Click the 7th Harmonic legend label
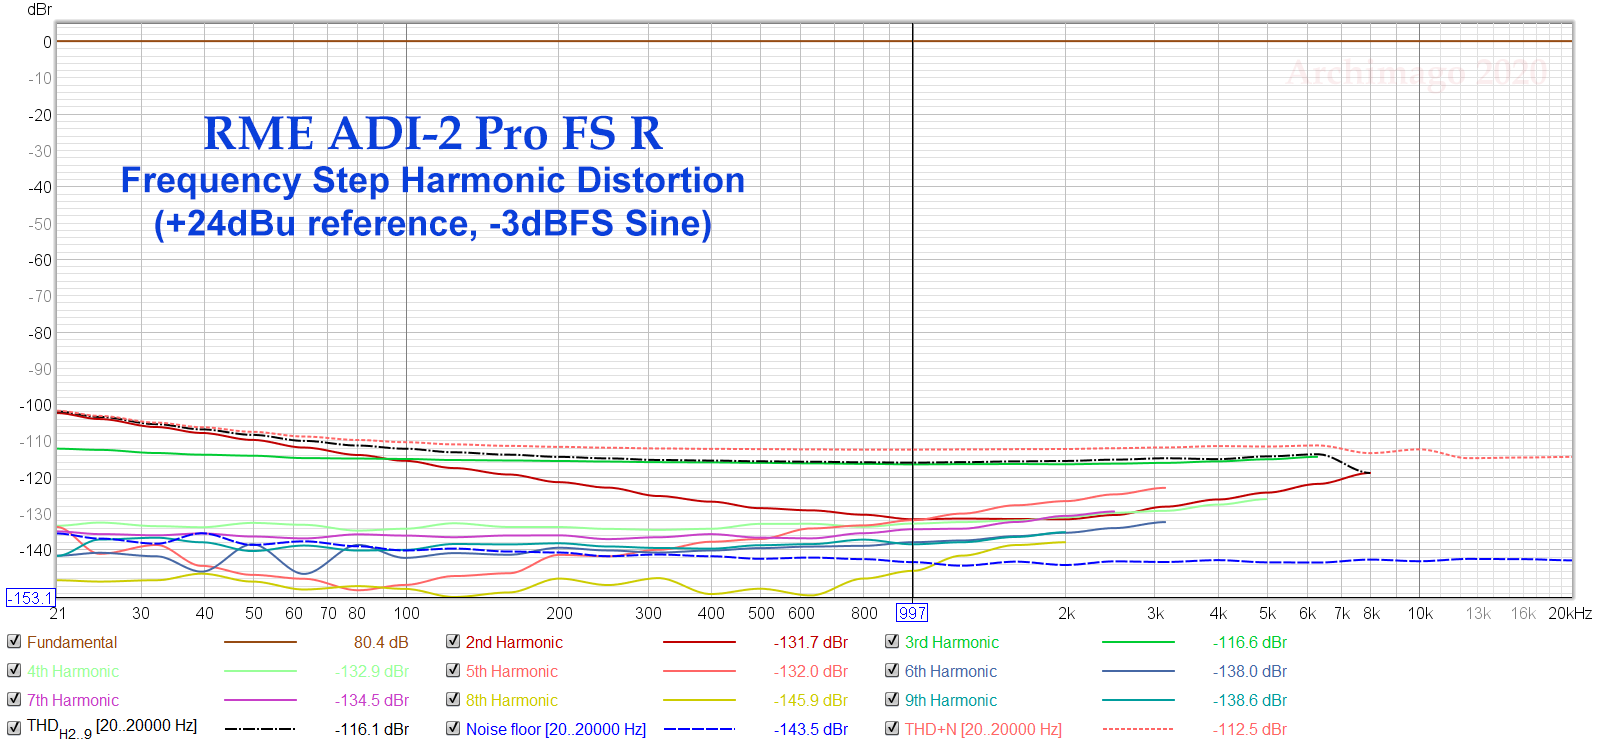The height and width of the screenshot is (746, 1600). coord(73,700)
